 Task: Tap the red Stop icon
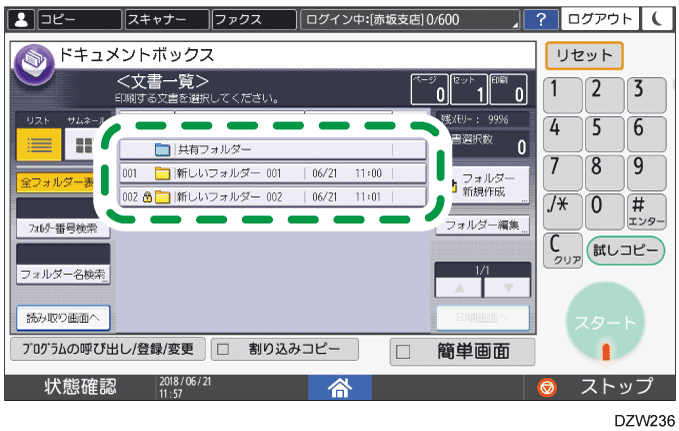pos(547,387)
